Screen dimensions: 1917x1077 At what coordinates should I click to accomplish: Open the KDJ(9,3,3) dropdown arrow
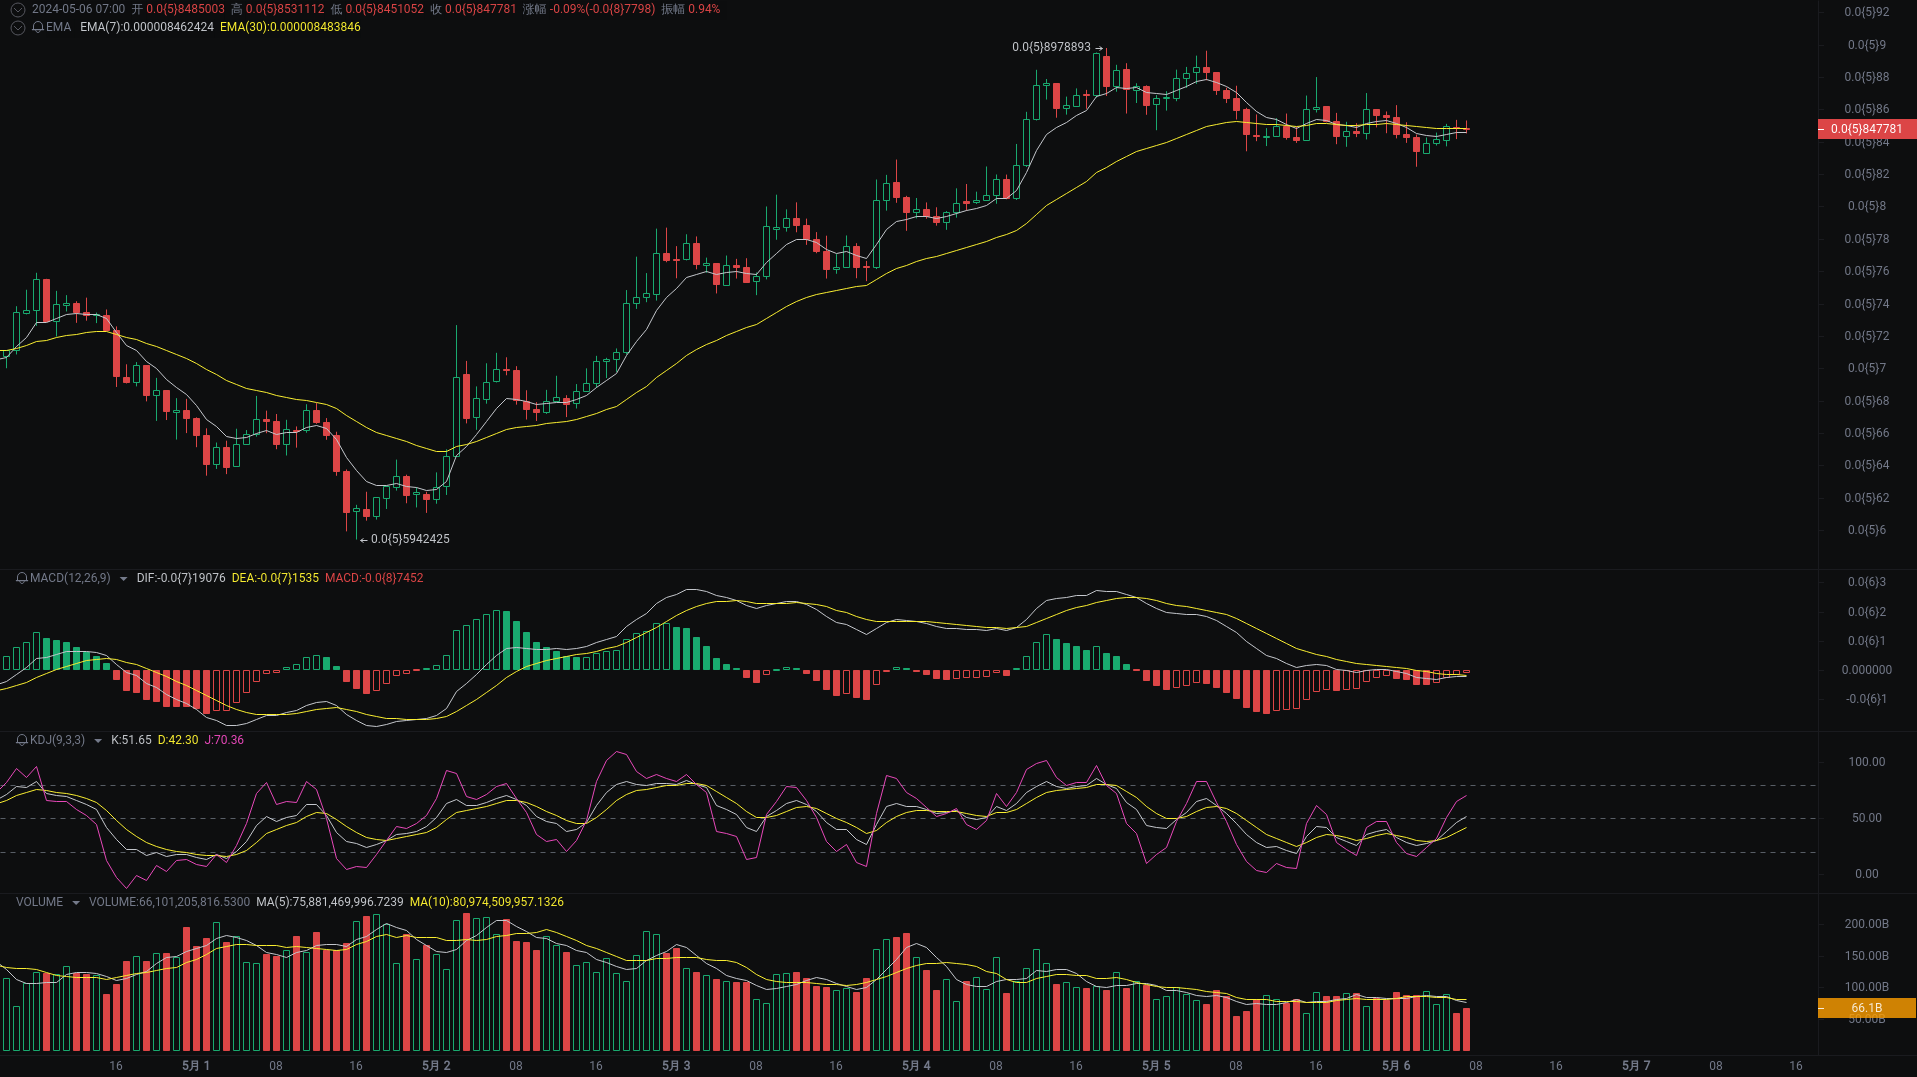pos(97,741)
